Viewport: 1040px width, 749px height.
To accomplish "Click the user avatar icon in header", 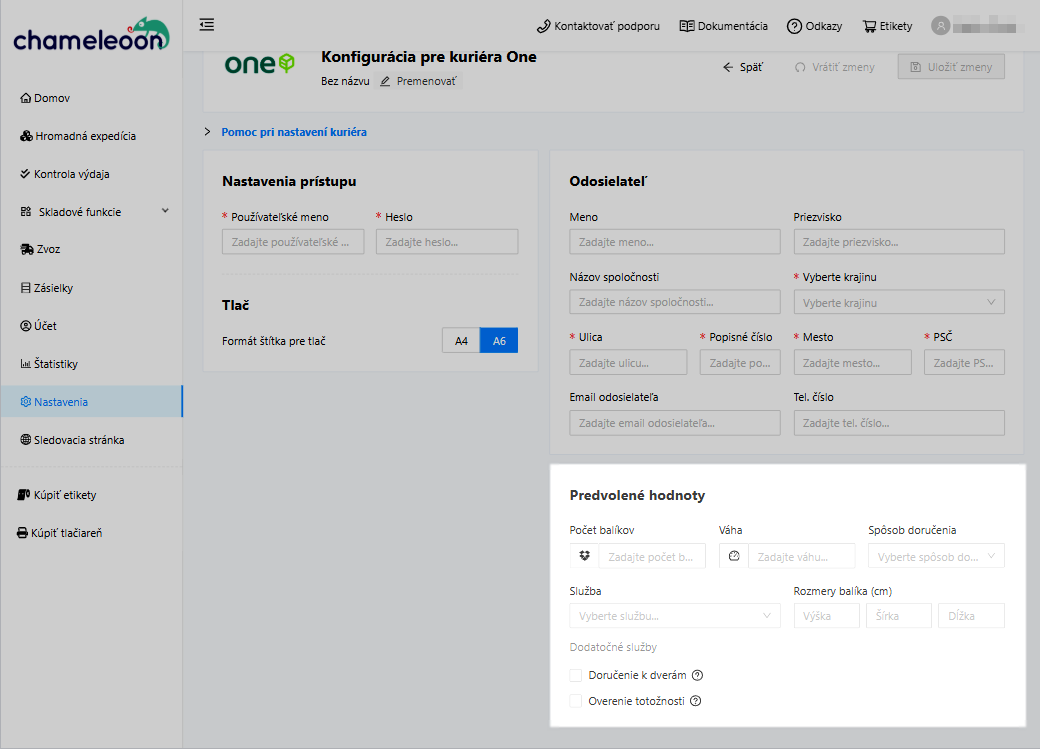I will coord(940,26).
